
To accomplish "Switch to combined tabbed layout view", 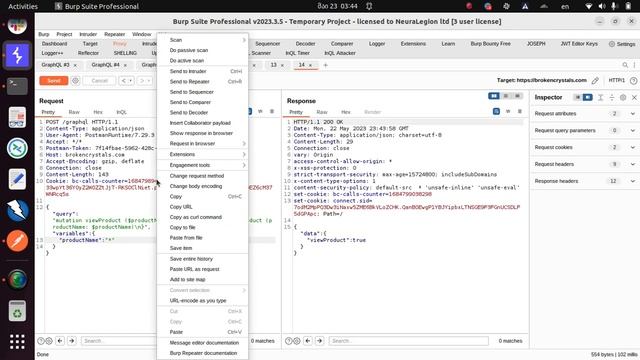I will tap(518, 96).
